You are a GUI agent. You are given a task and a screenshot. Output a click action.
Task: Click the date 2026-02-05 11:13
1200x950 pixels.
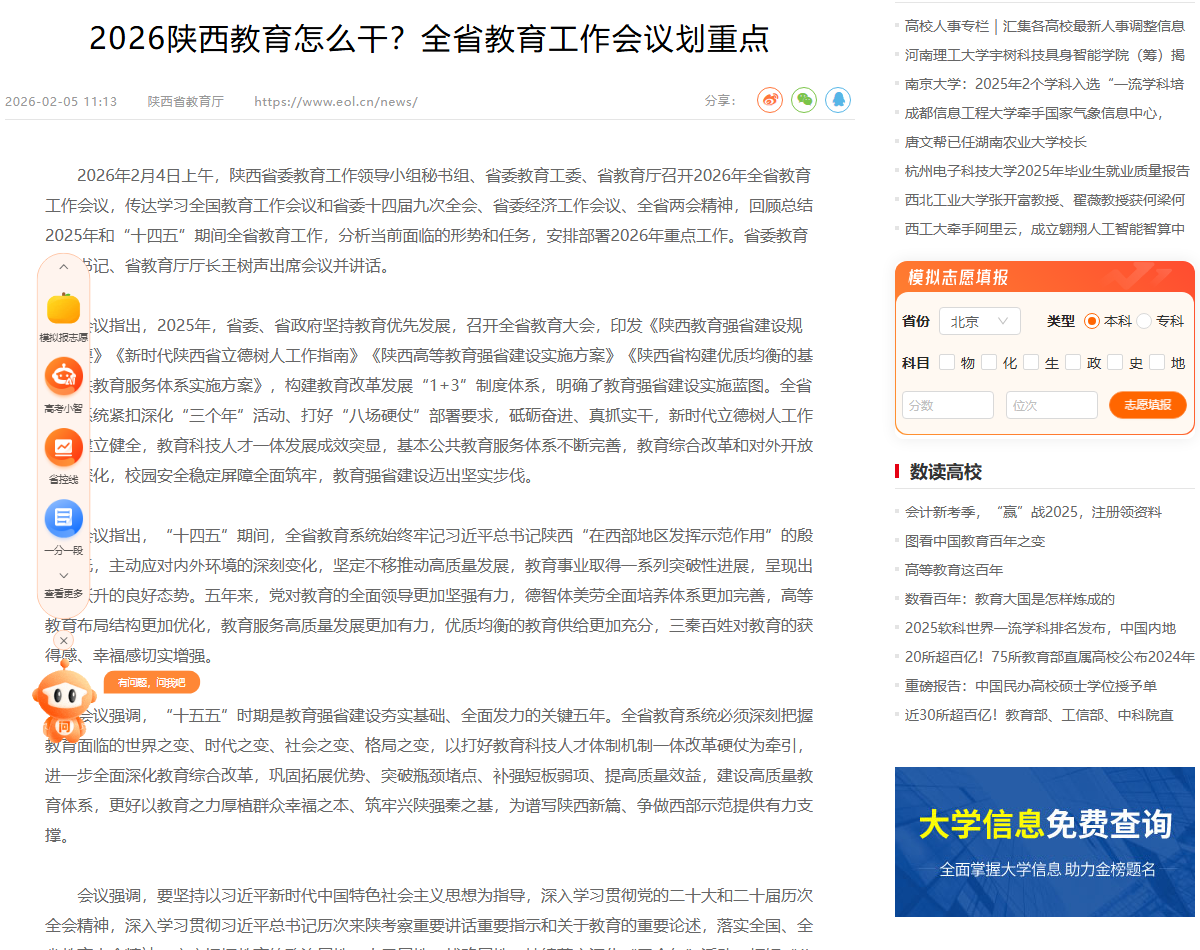point(61,102)
